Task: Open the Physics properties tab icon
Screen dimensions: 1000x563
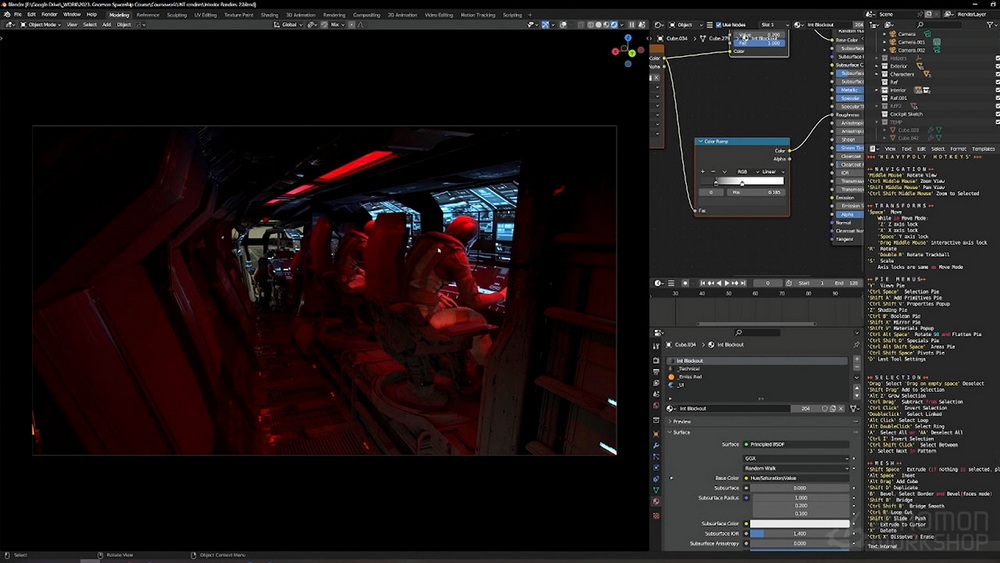Action: pos(656,467)
